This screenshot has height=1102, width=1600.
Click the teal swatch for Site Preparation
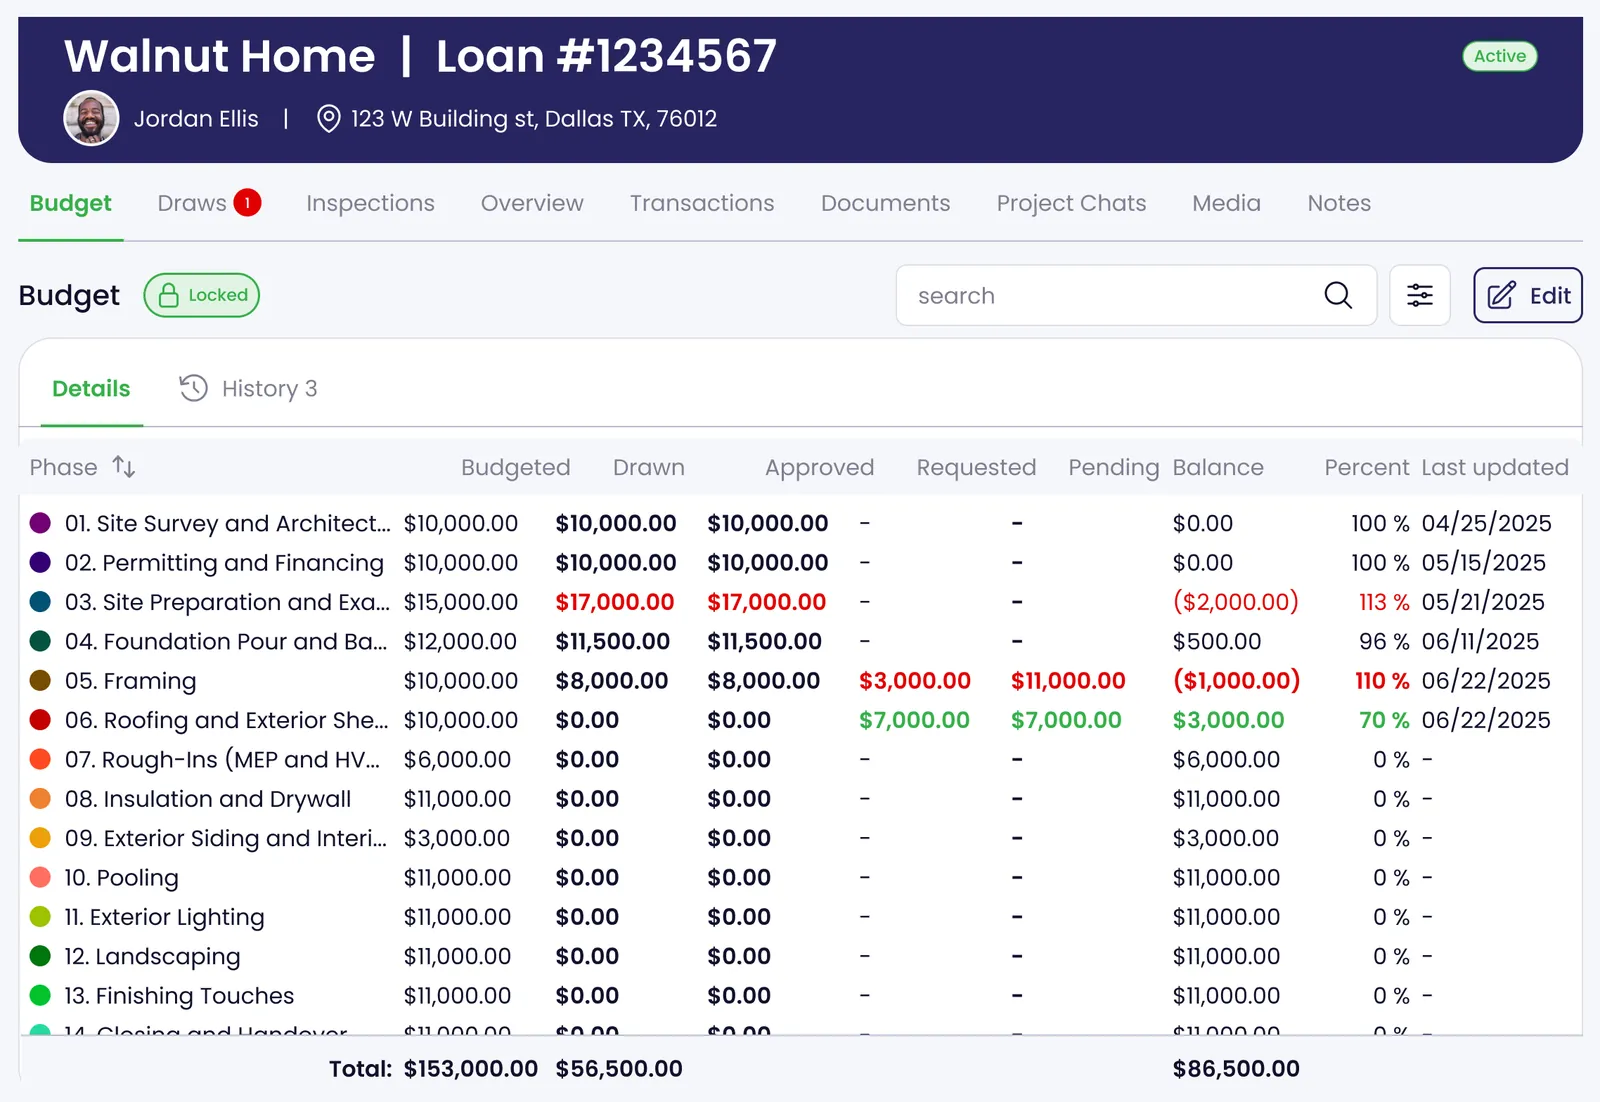point(40,602)
